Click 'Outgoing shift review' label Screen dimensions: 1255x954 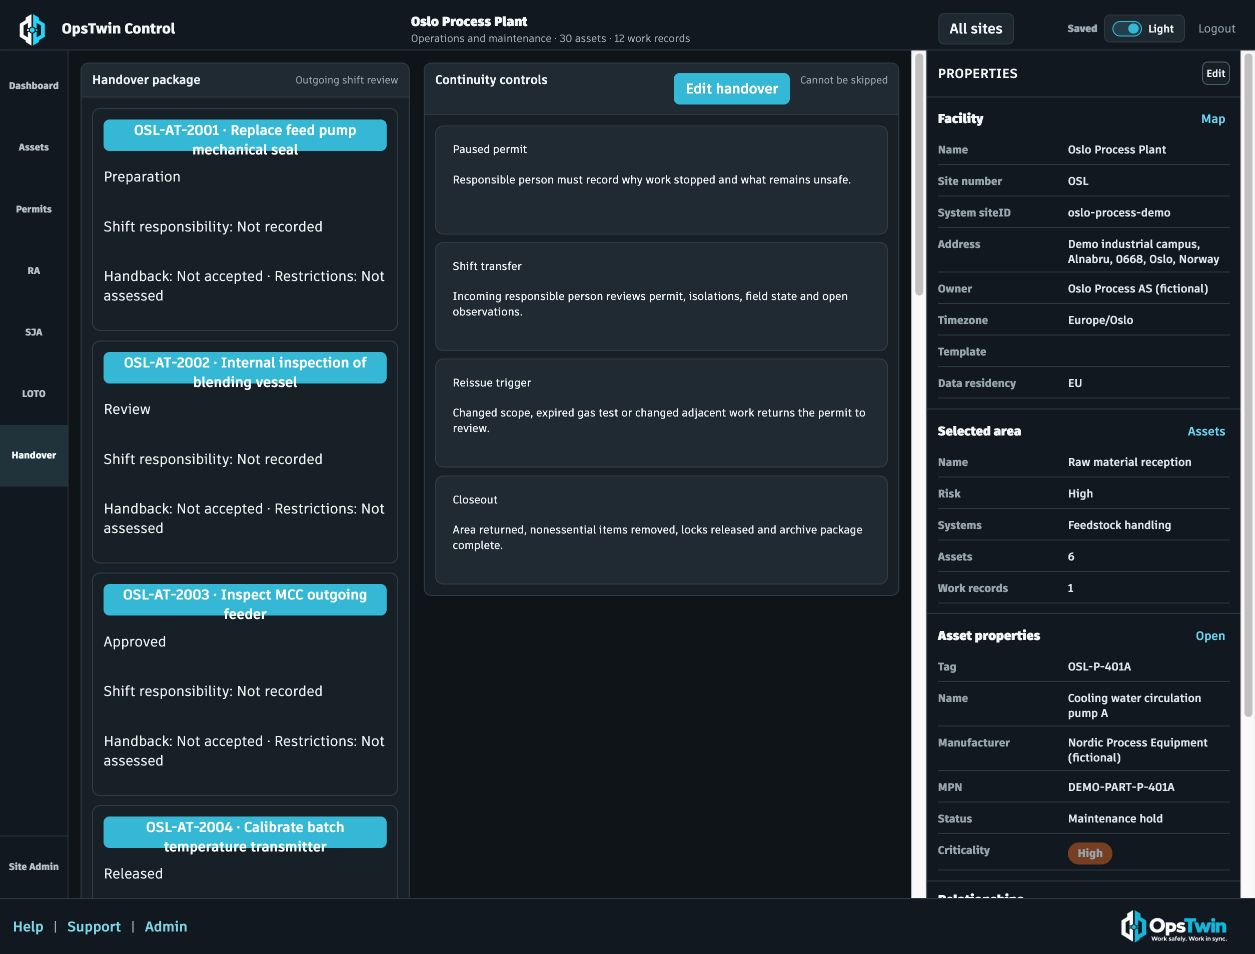click(x=346, y=80)
